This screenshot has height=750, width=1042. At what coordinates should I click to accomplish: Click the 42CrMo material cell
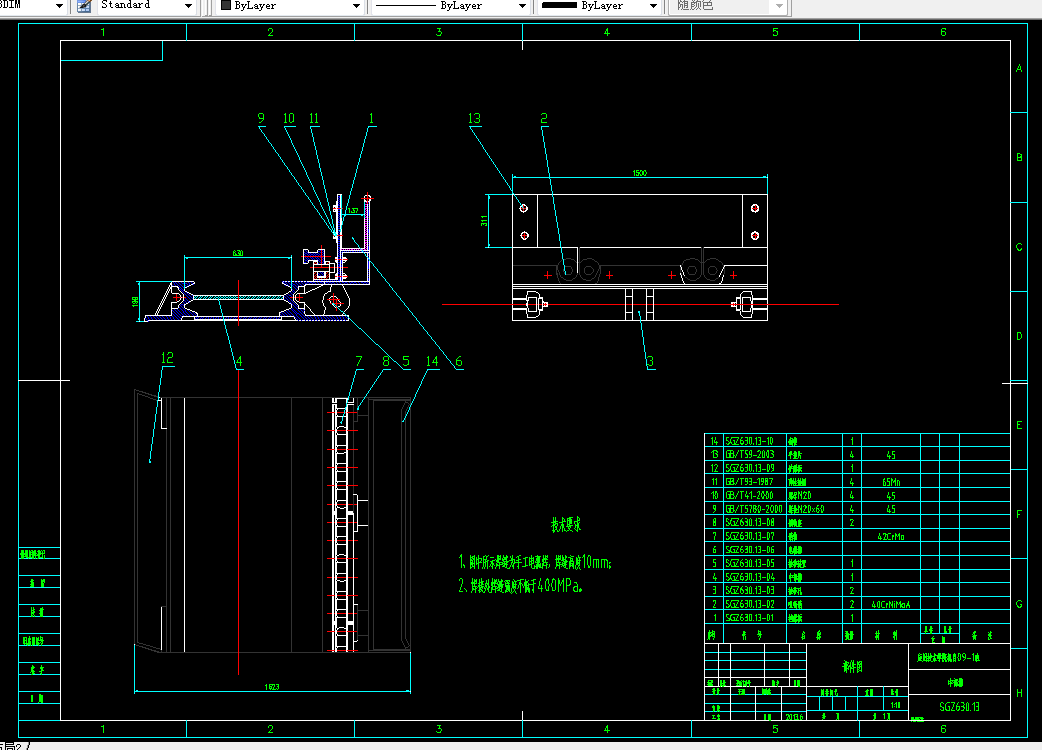(890, 537)
